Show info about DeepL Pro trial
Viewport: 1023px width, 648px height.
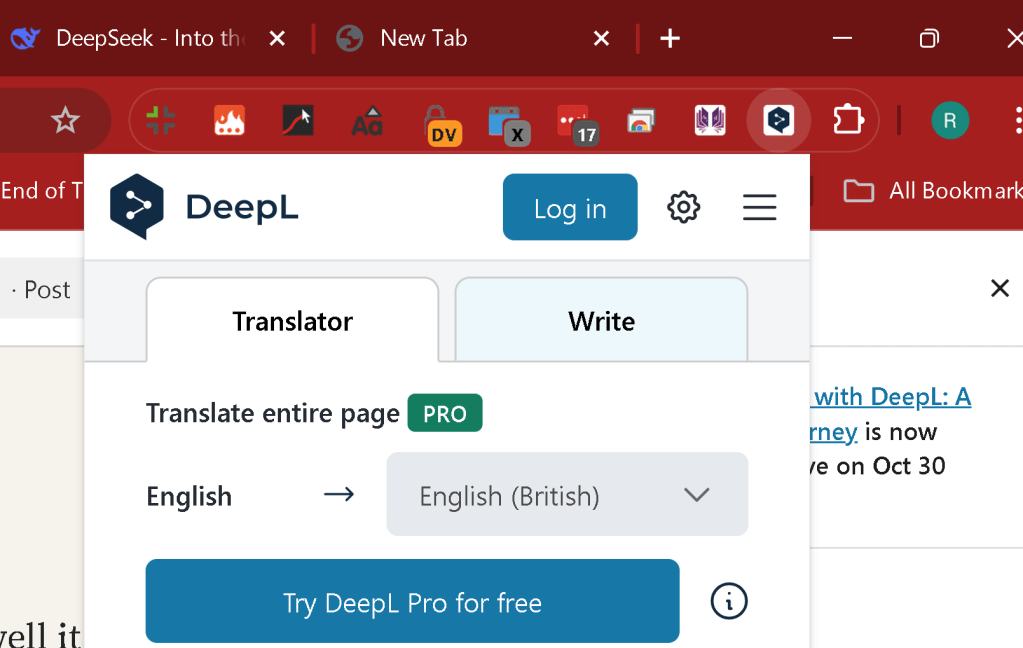(729, 601)
